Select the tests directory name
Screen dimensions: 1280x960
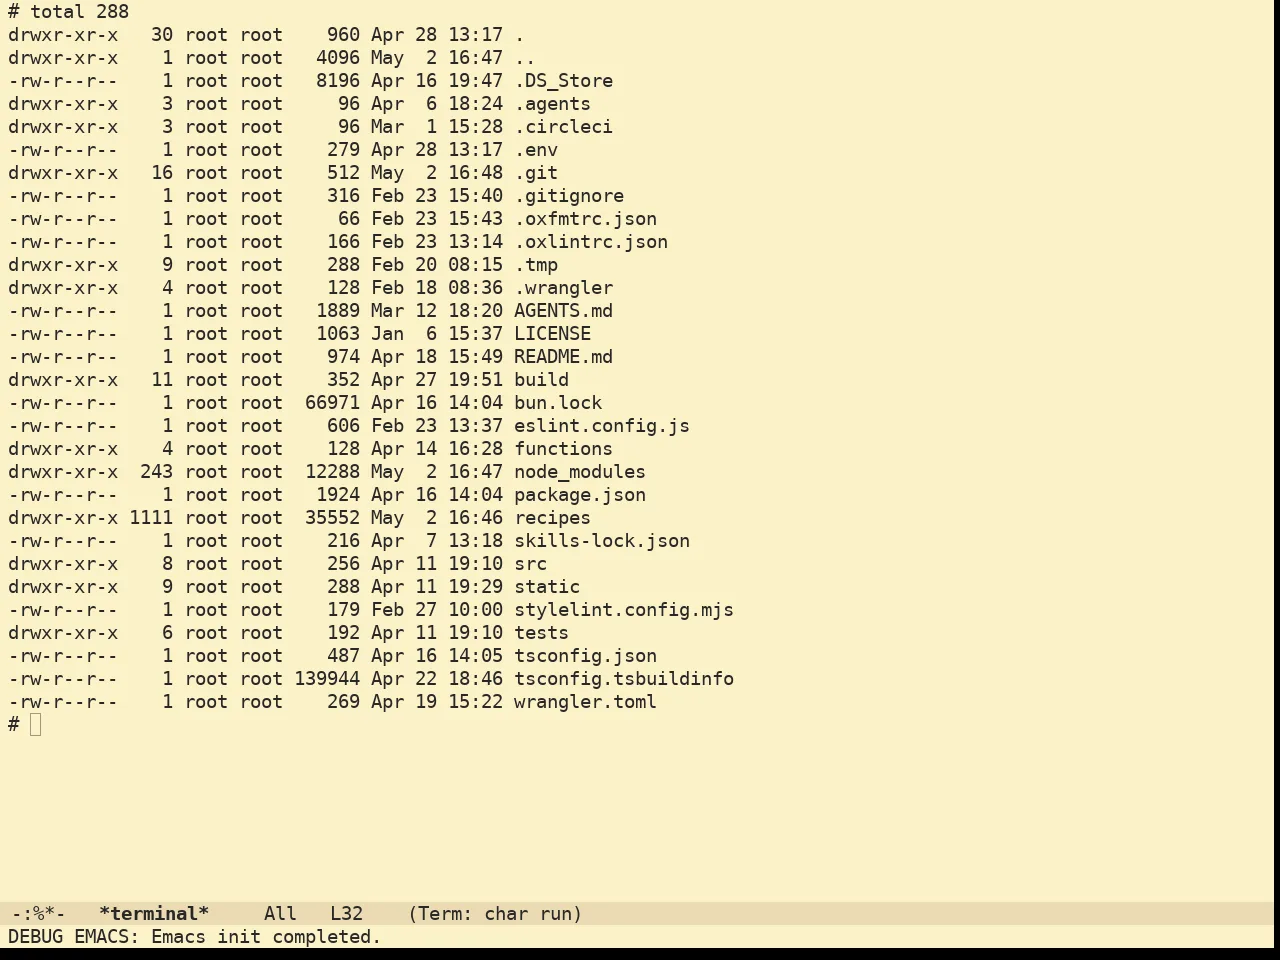point(541,633)
